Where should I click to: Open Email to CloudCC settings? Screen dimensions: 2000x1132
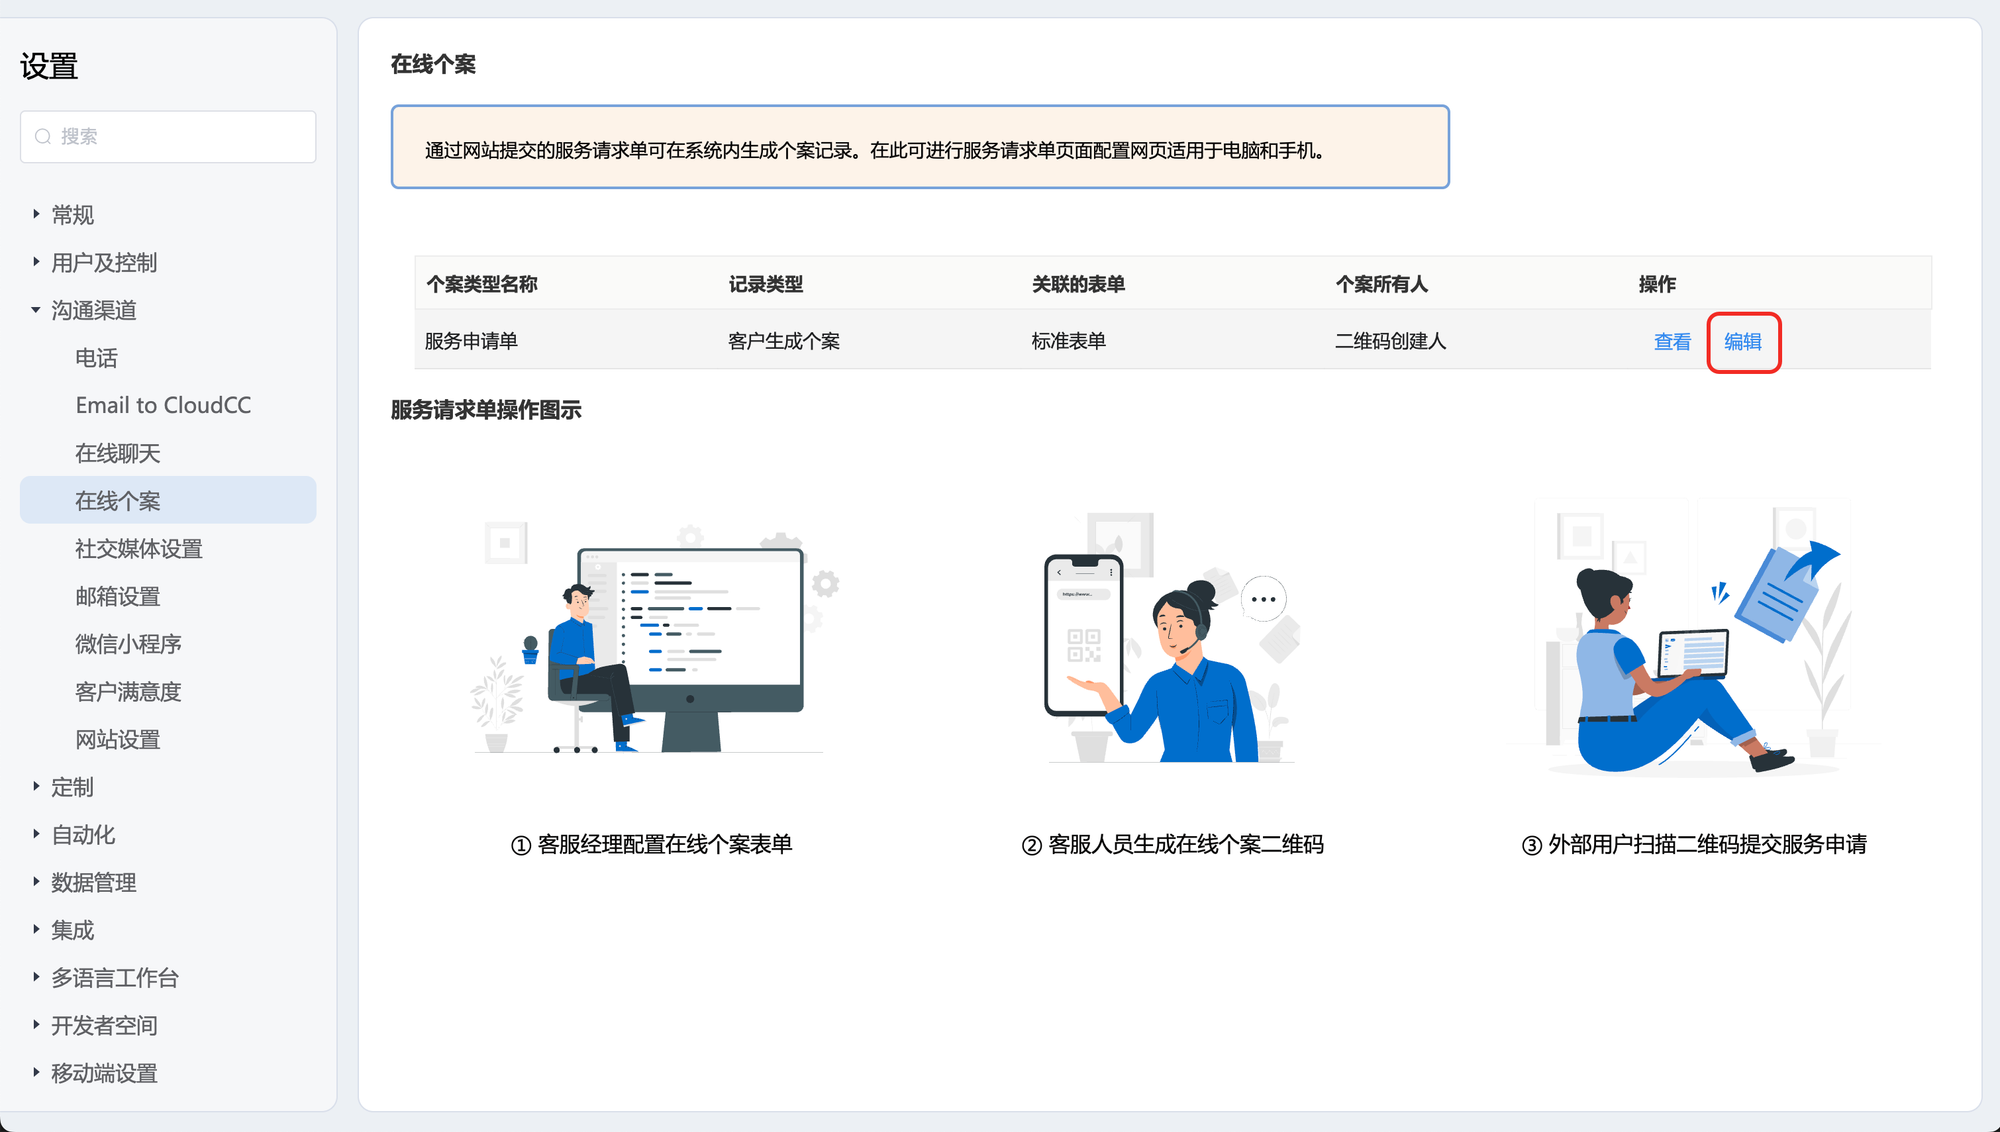point(163,405)
